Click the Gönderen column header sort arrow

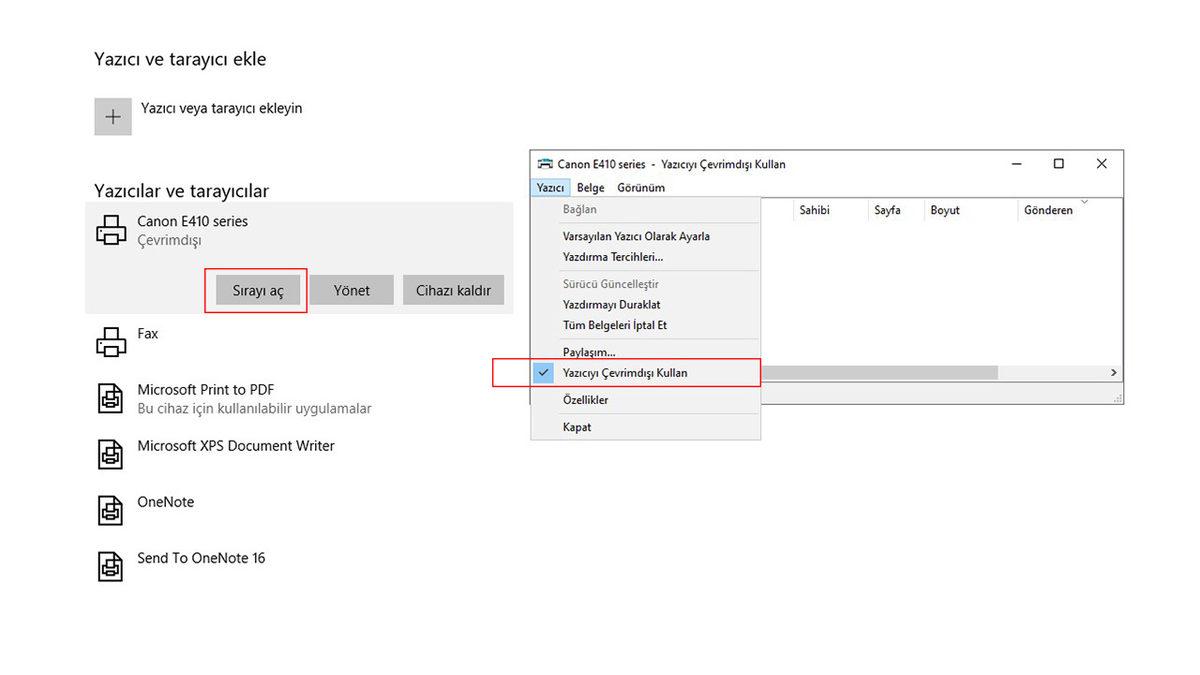click(1085, 202)
